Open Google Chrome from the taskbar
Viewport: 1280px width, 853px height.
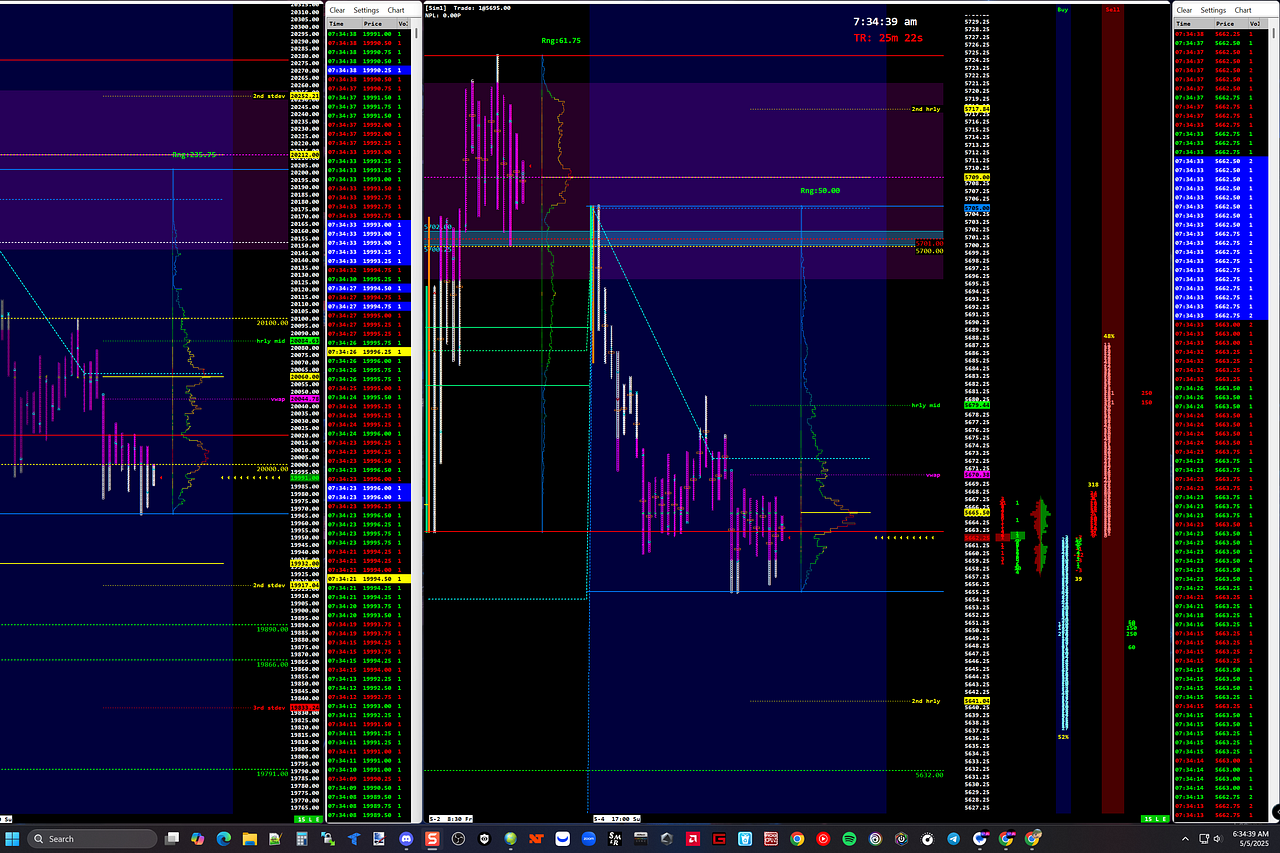(796, 840)
